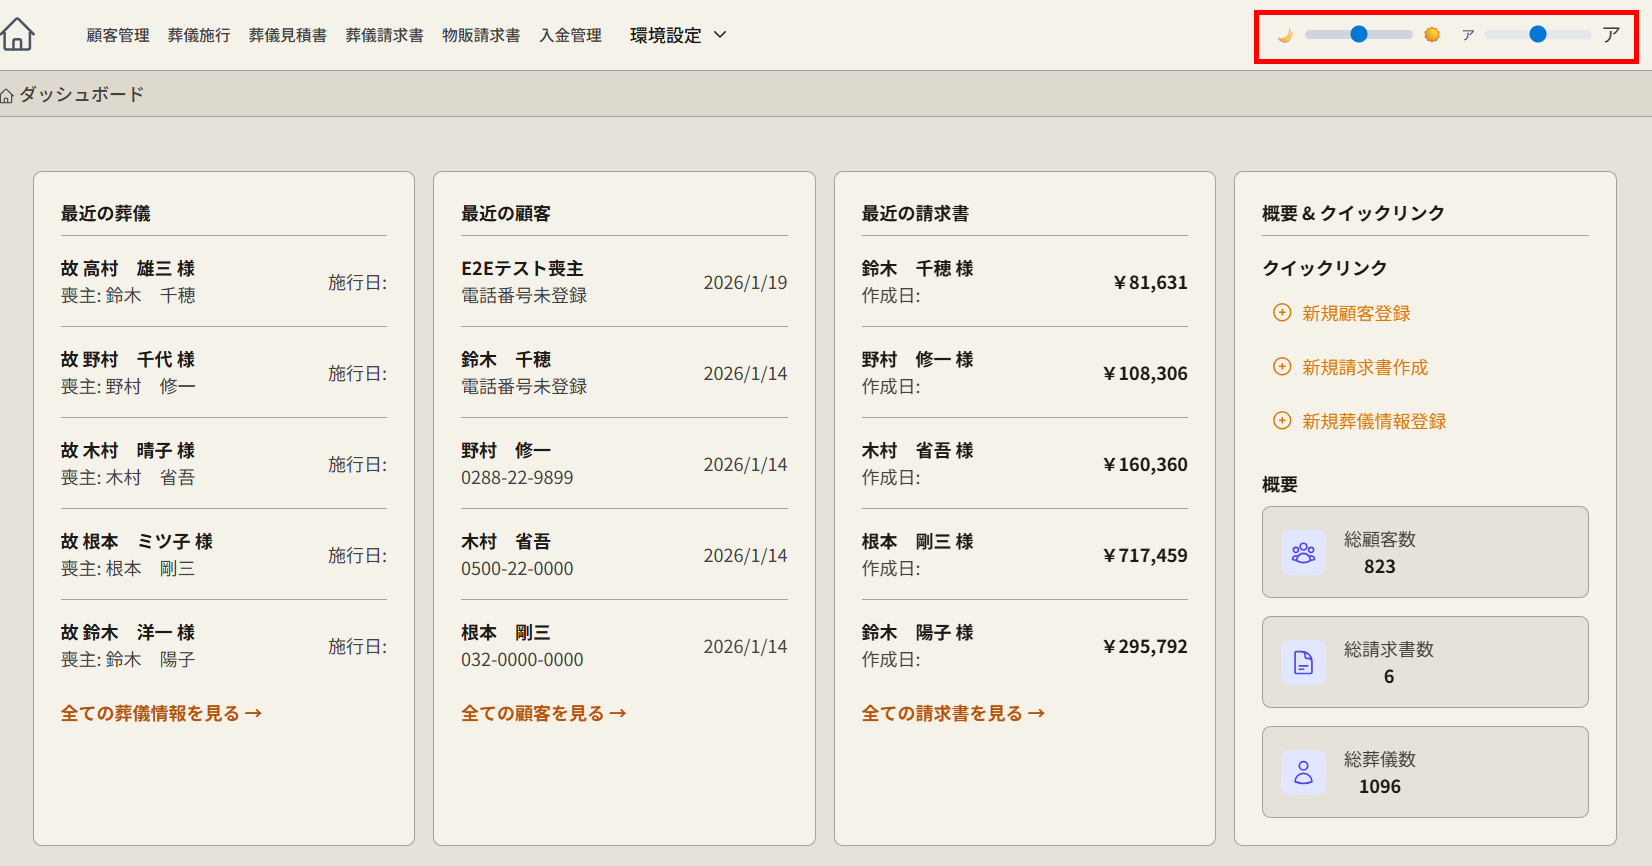The image size is (1652, 866).
Task: Click the sun icon beside brightness slider
Action: coord(1432,35)
